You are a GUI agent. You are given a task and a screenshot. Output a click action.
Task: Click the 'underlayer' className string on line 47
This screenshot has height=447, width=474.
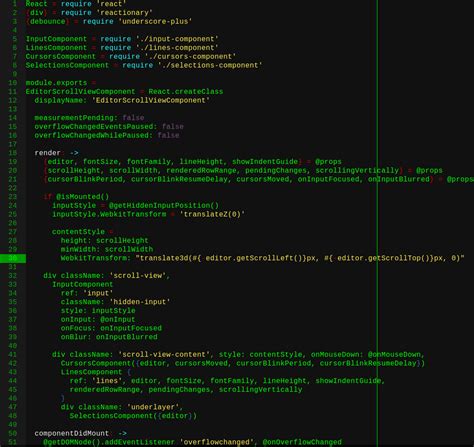(153, 407)
